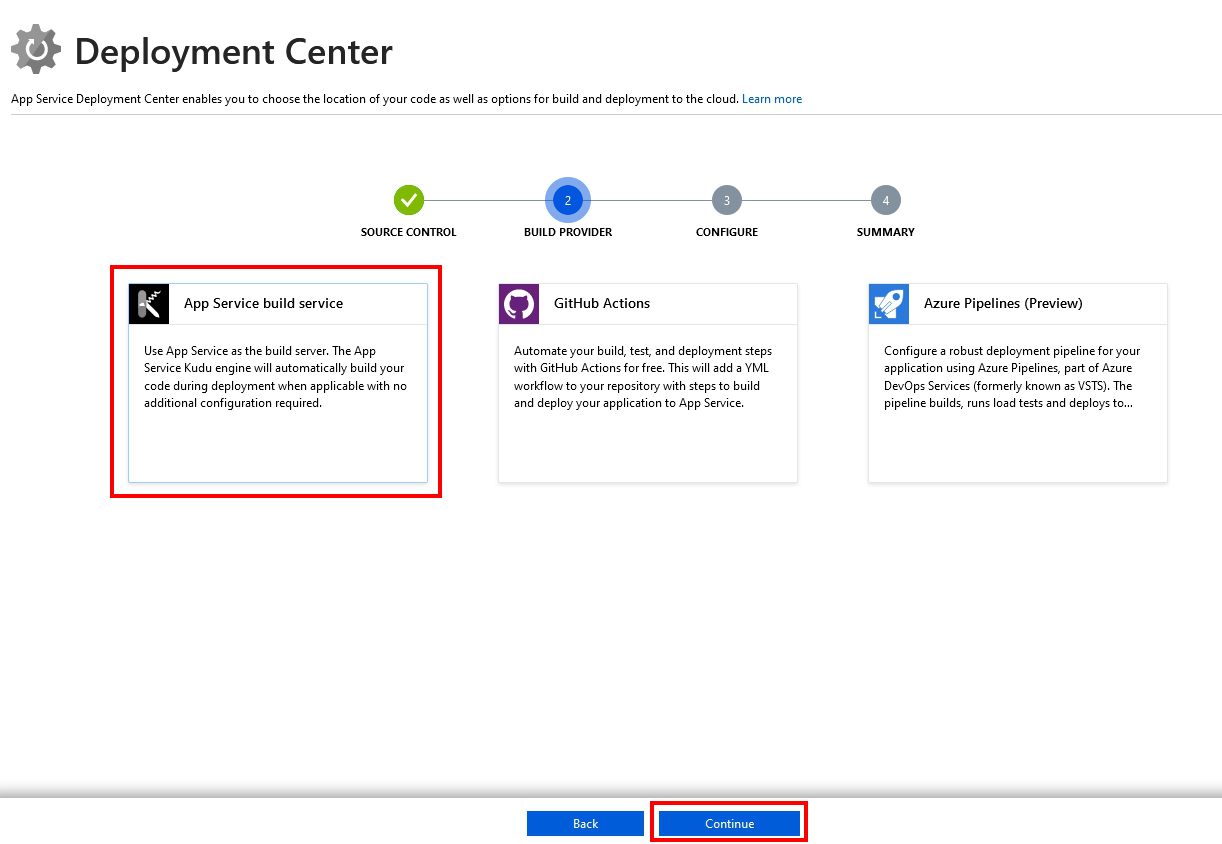This screenshot has width=1222, height=844.
Task: Click the SUMMARY step label
Action: (886, 232)
